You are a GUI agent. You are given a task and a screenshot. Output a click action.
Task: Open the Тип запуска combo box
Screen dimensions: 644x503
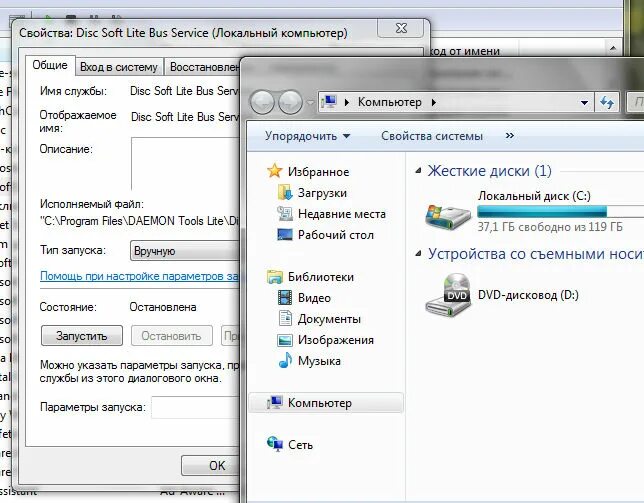[185, 251]
